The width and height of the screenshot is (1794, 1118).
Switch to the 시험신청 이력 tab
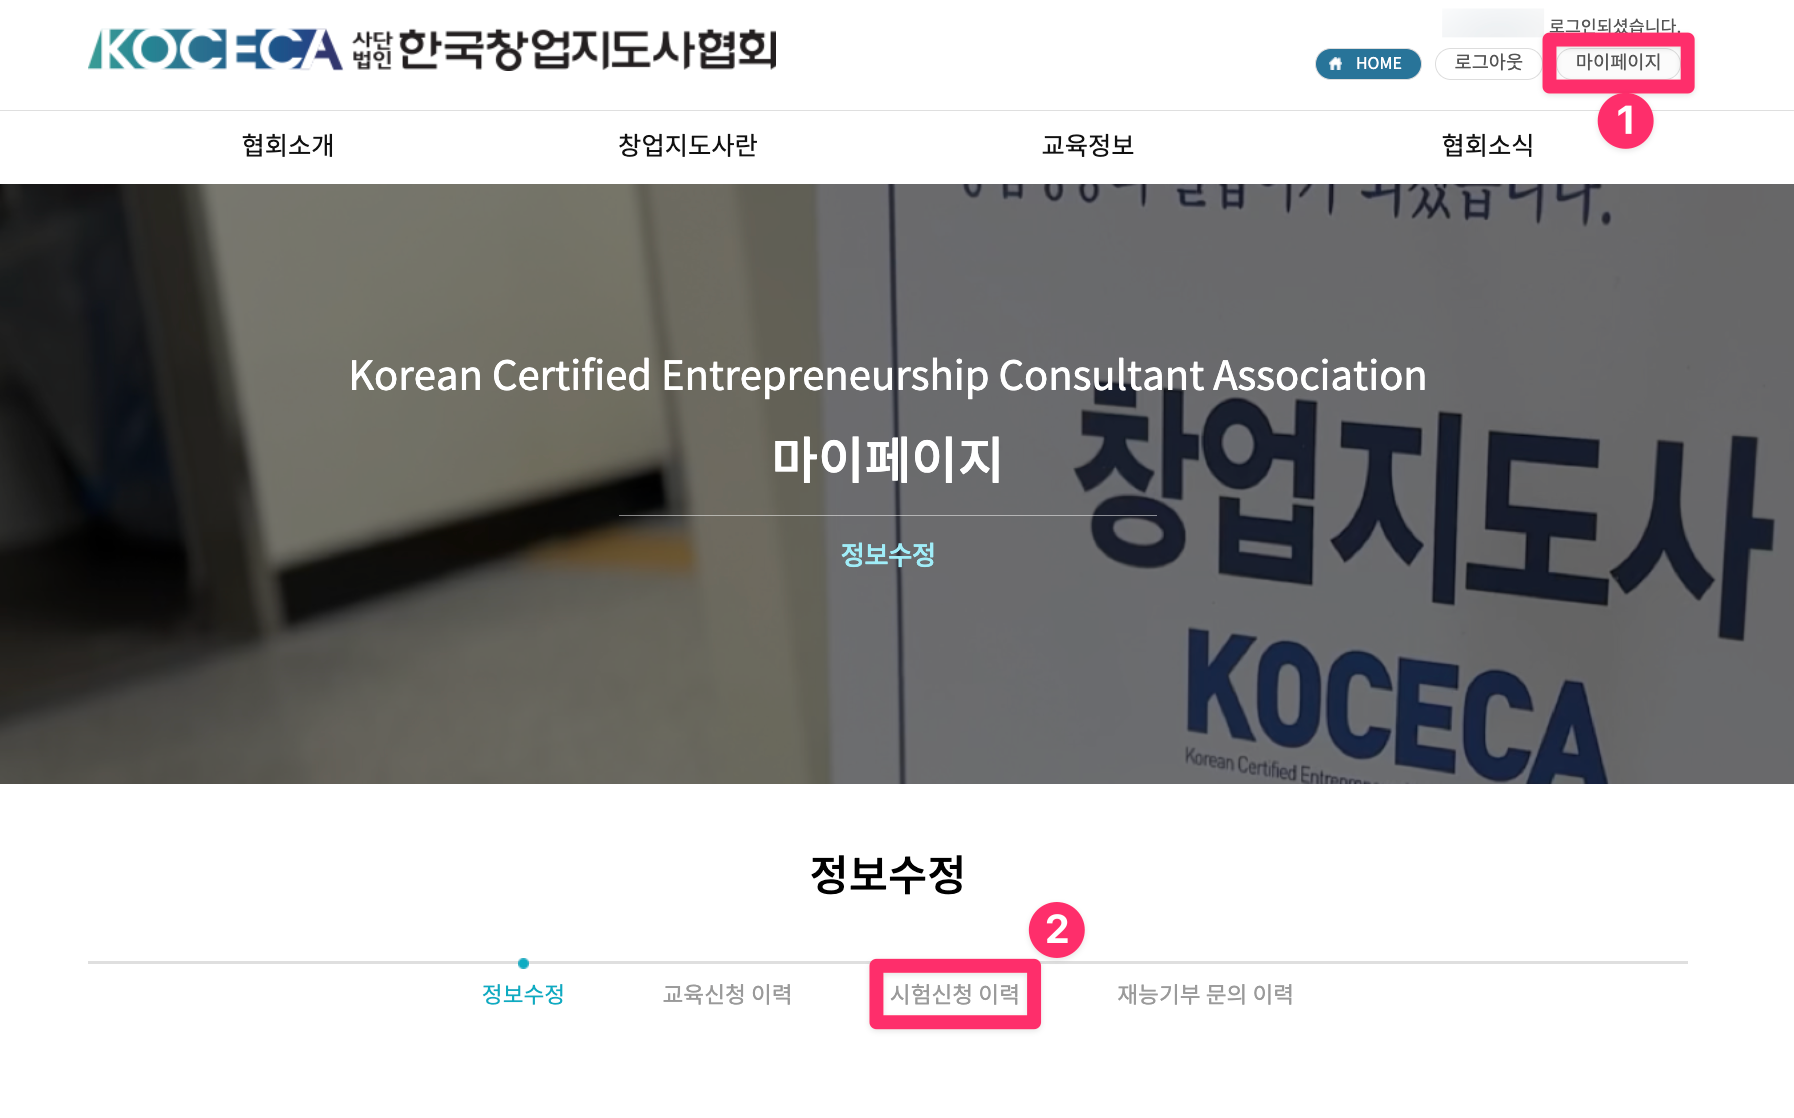[x=955, y=994]
